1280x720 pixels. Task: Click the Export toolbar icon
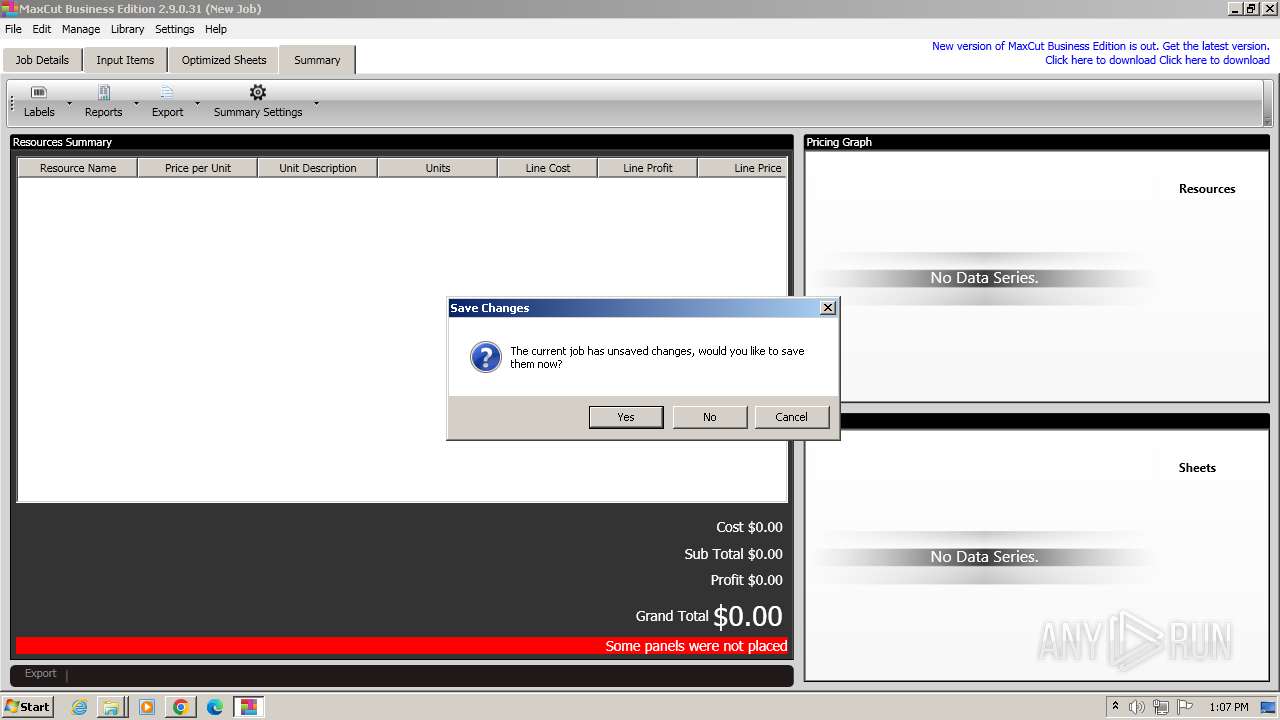click(x=167, y=92)
